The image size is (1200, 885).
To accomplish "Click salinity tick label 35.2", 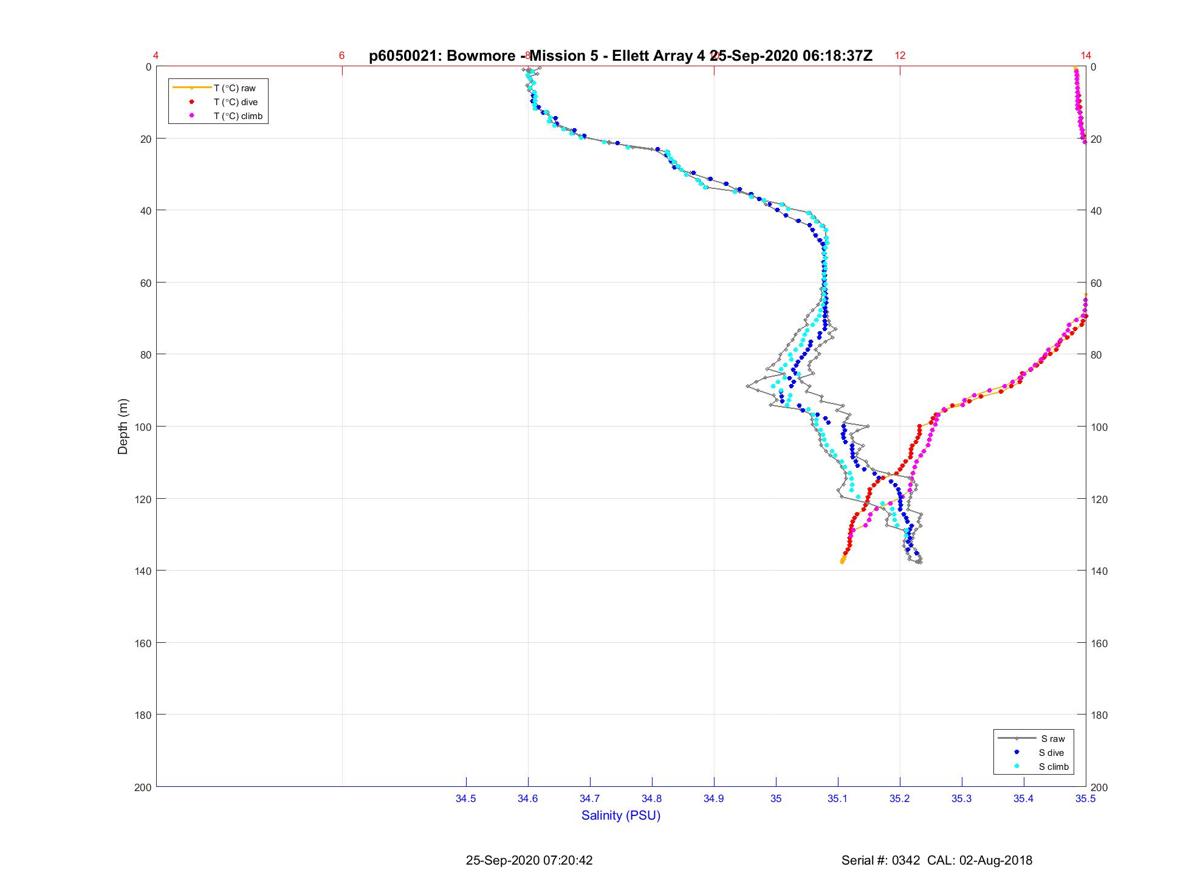I will [900, 799].
